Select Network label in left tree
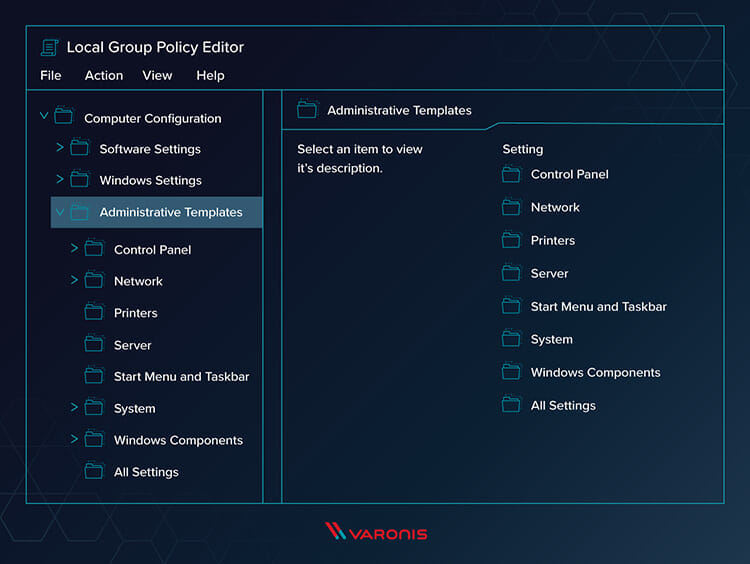The width and height of the screenshot is (750, 564). [x=138, y=281]
